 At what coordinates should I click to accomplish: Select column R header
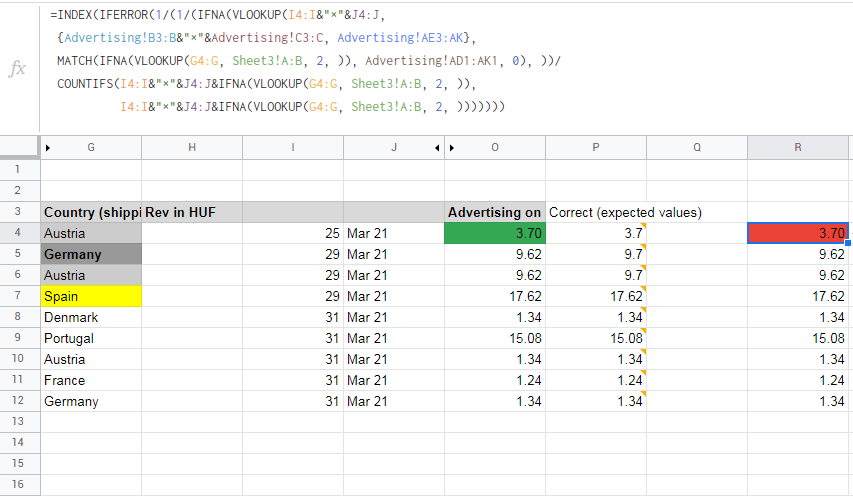[x=798, y=147]
